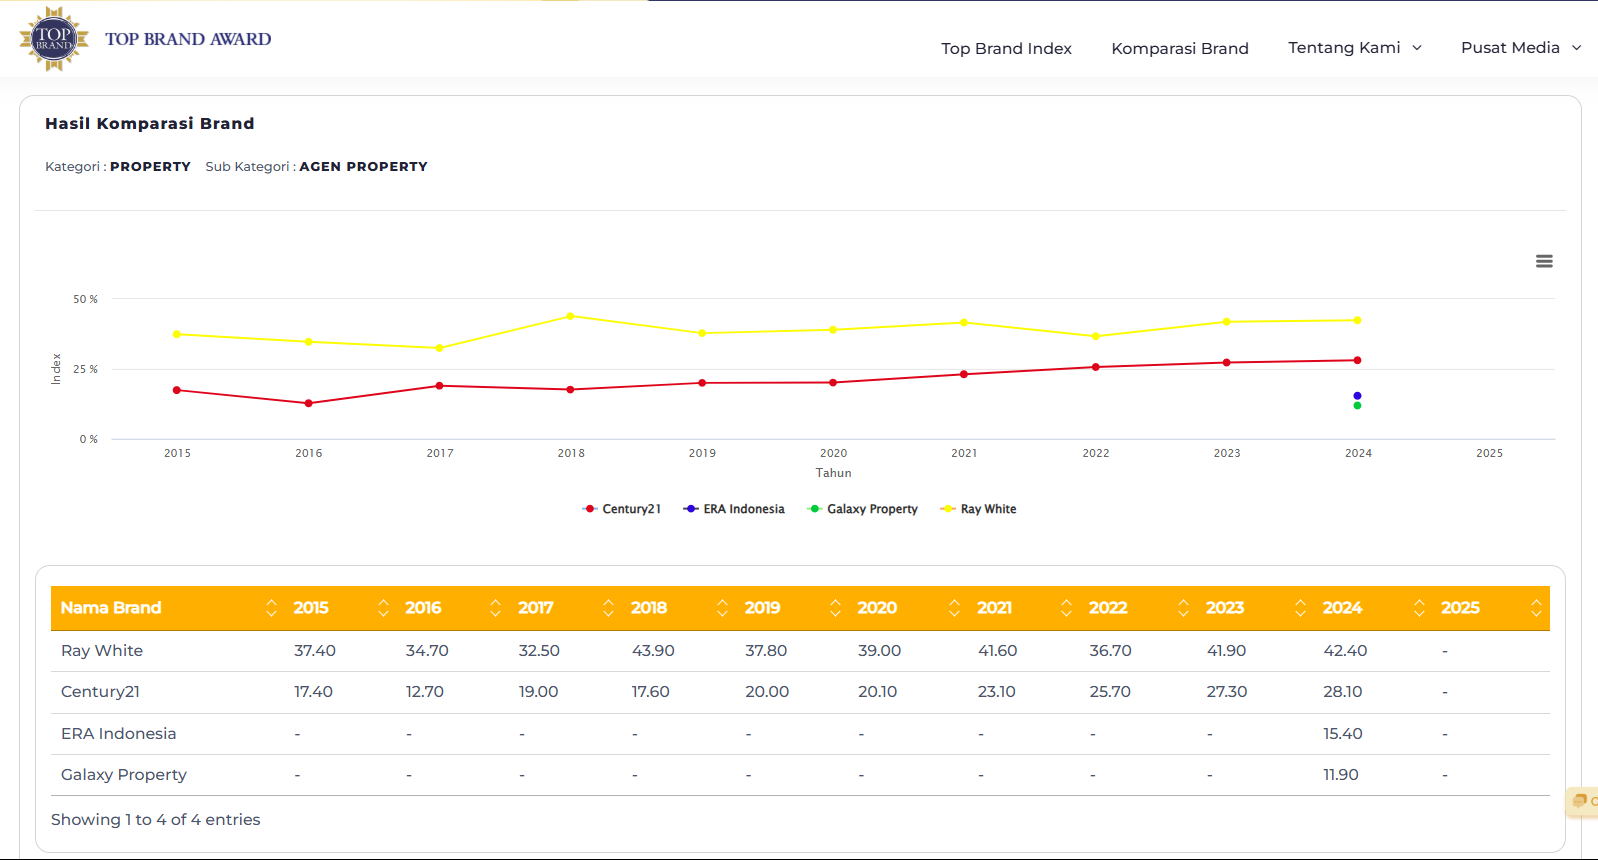Click the Tahun axis title

click(833, 473)
